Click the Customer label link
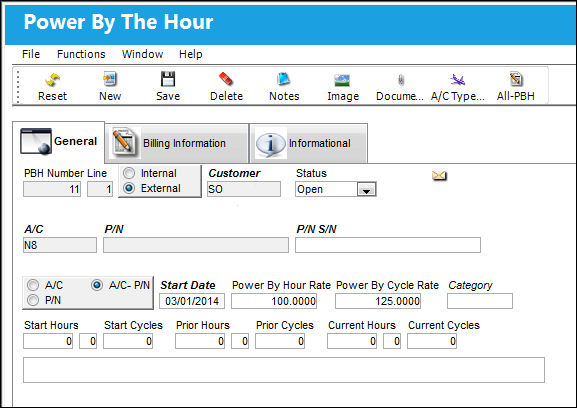 234,173
